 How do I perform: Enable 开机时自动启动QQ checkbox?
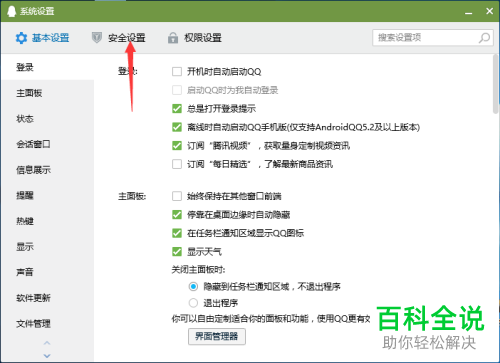[x=177, y=72]
